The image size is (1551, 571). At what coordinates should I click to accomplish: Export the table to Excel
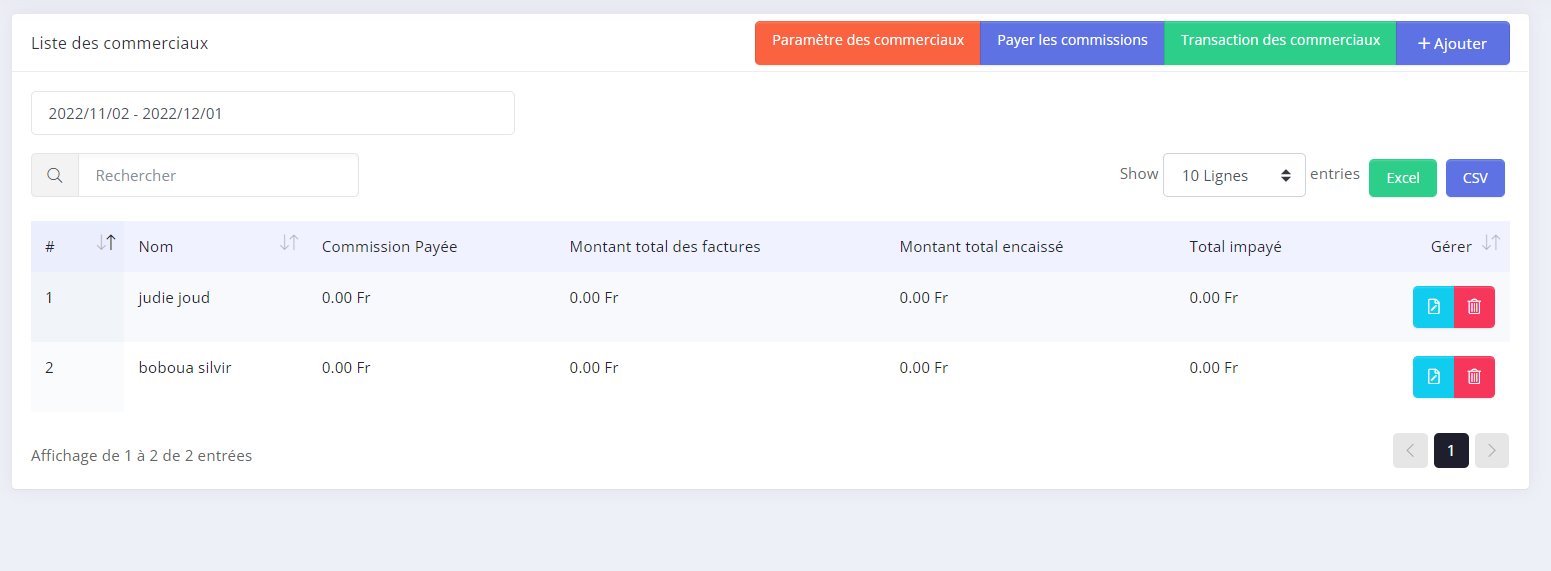point(1402,178)
